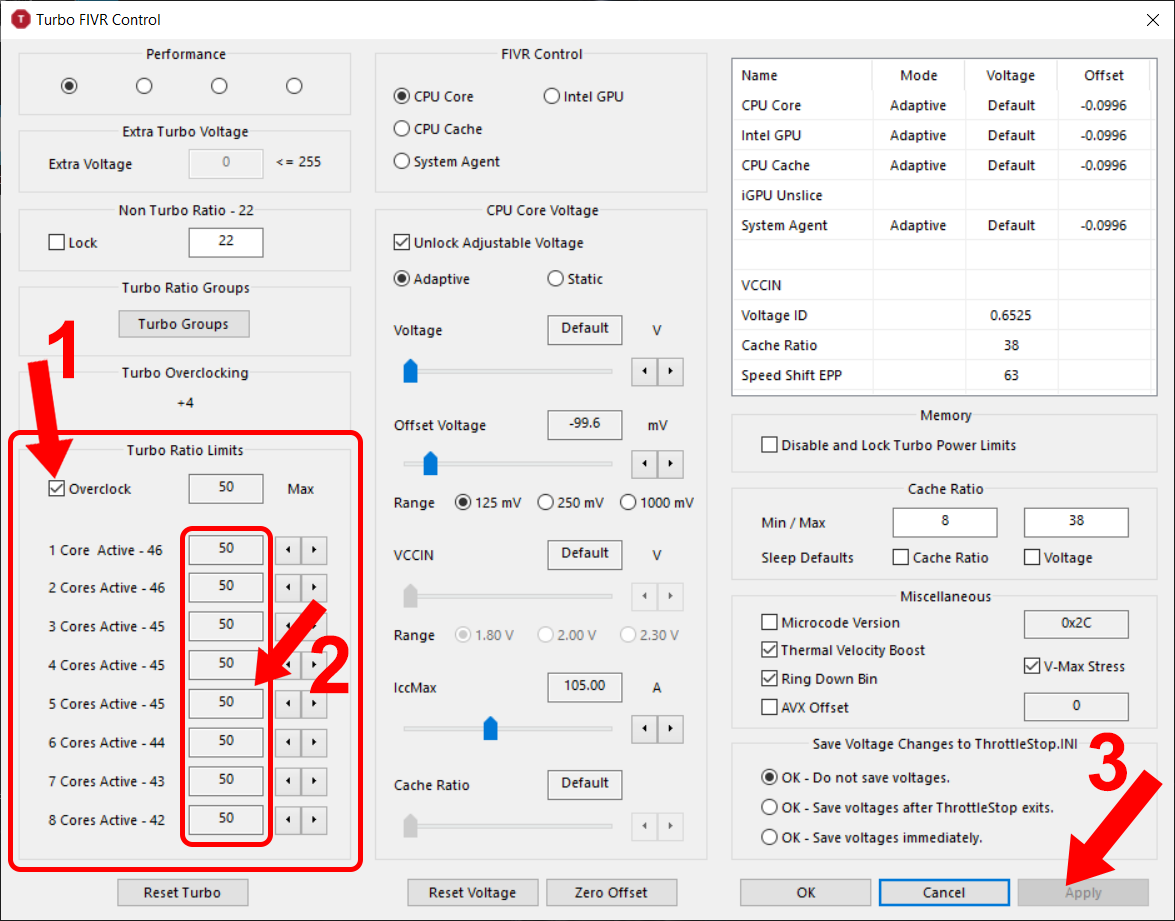The height and width of the screenshot is (921, 1175).
Task: Click AVX Offset value field
Action: (1075, 706)
